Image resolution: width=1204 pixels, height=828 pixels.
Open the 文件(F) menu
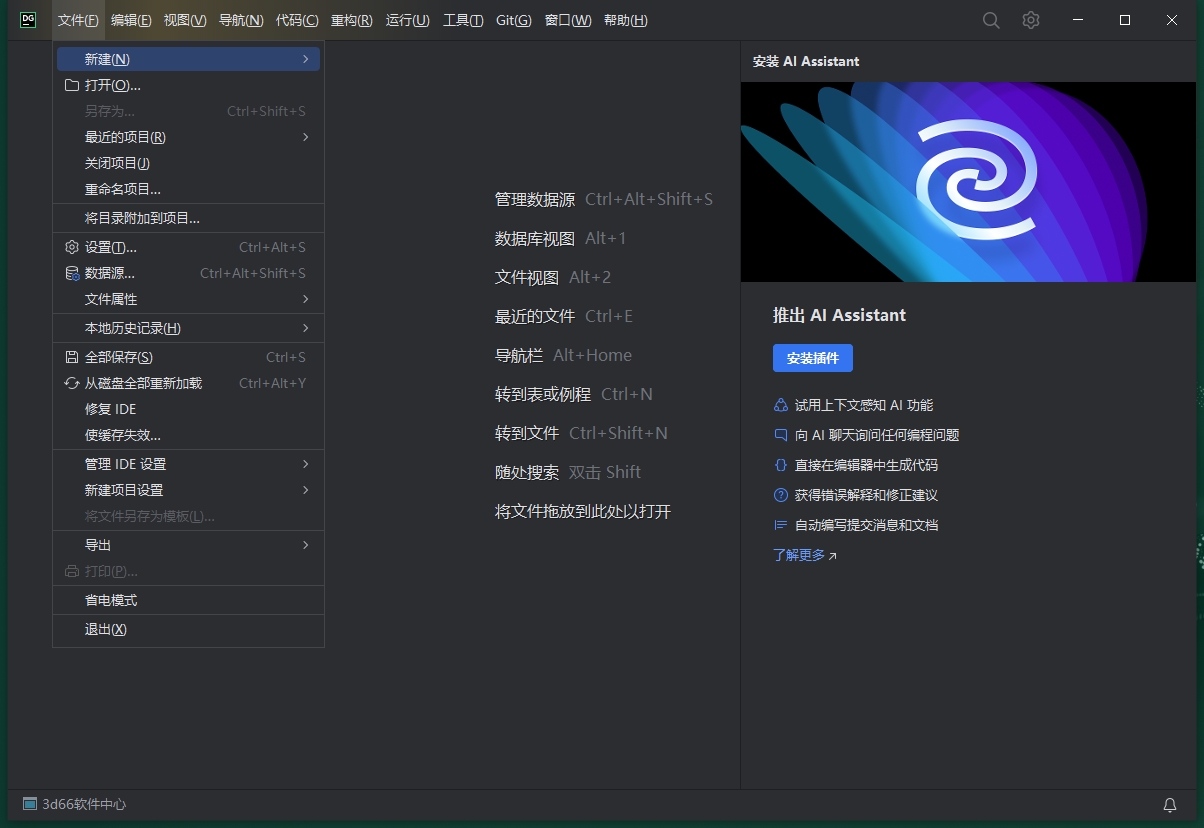pyautogui.click(x=78, y=20)
